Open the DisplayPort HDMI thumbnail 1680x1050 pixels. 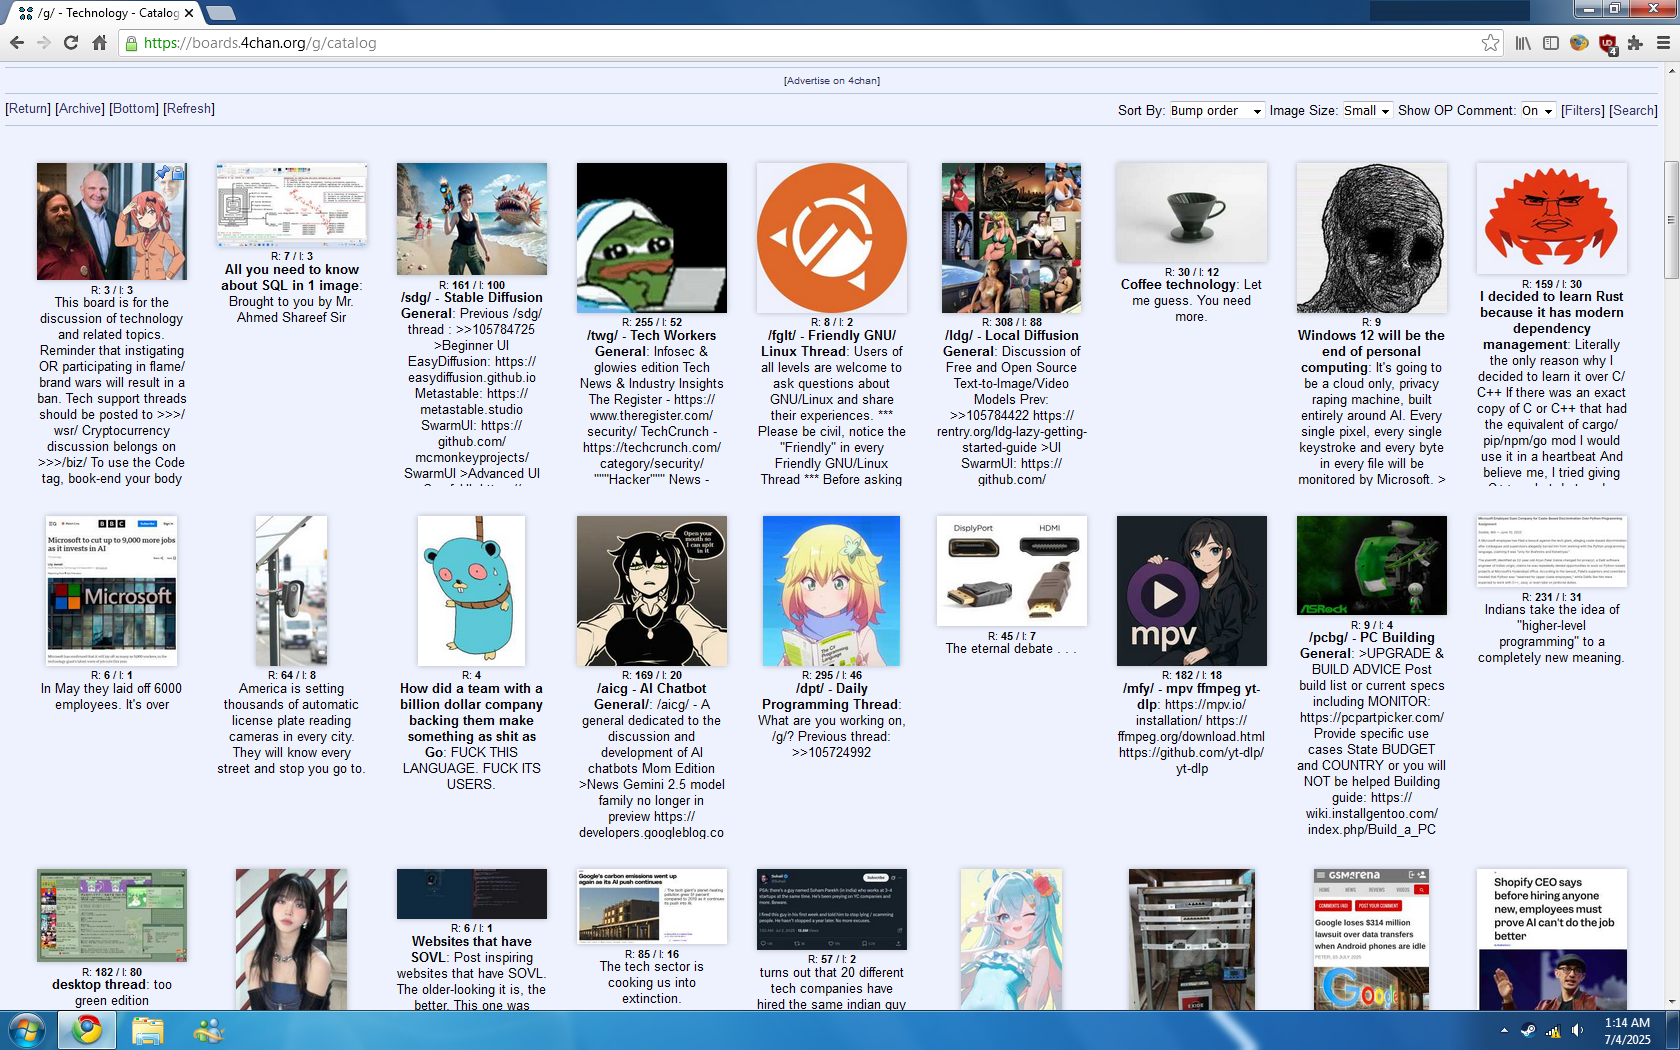[1012, 571]
